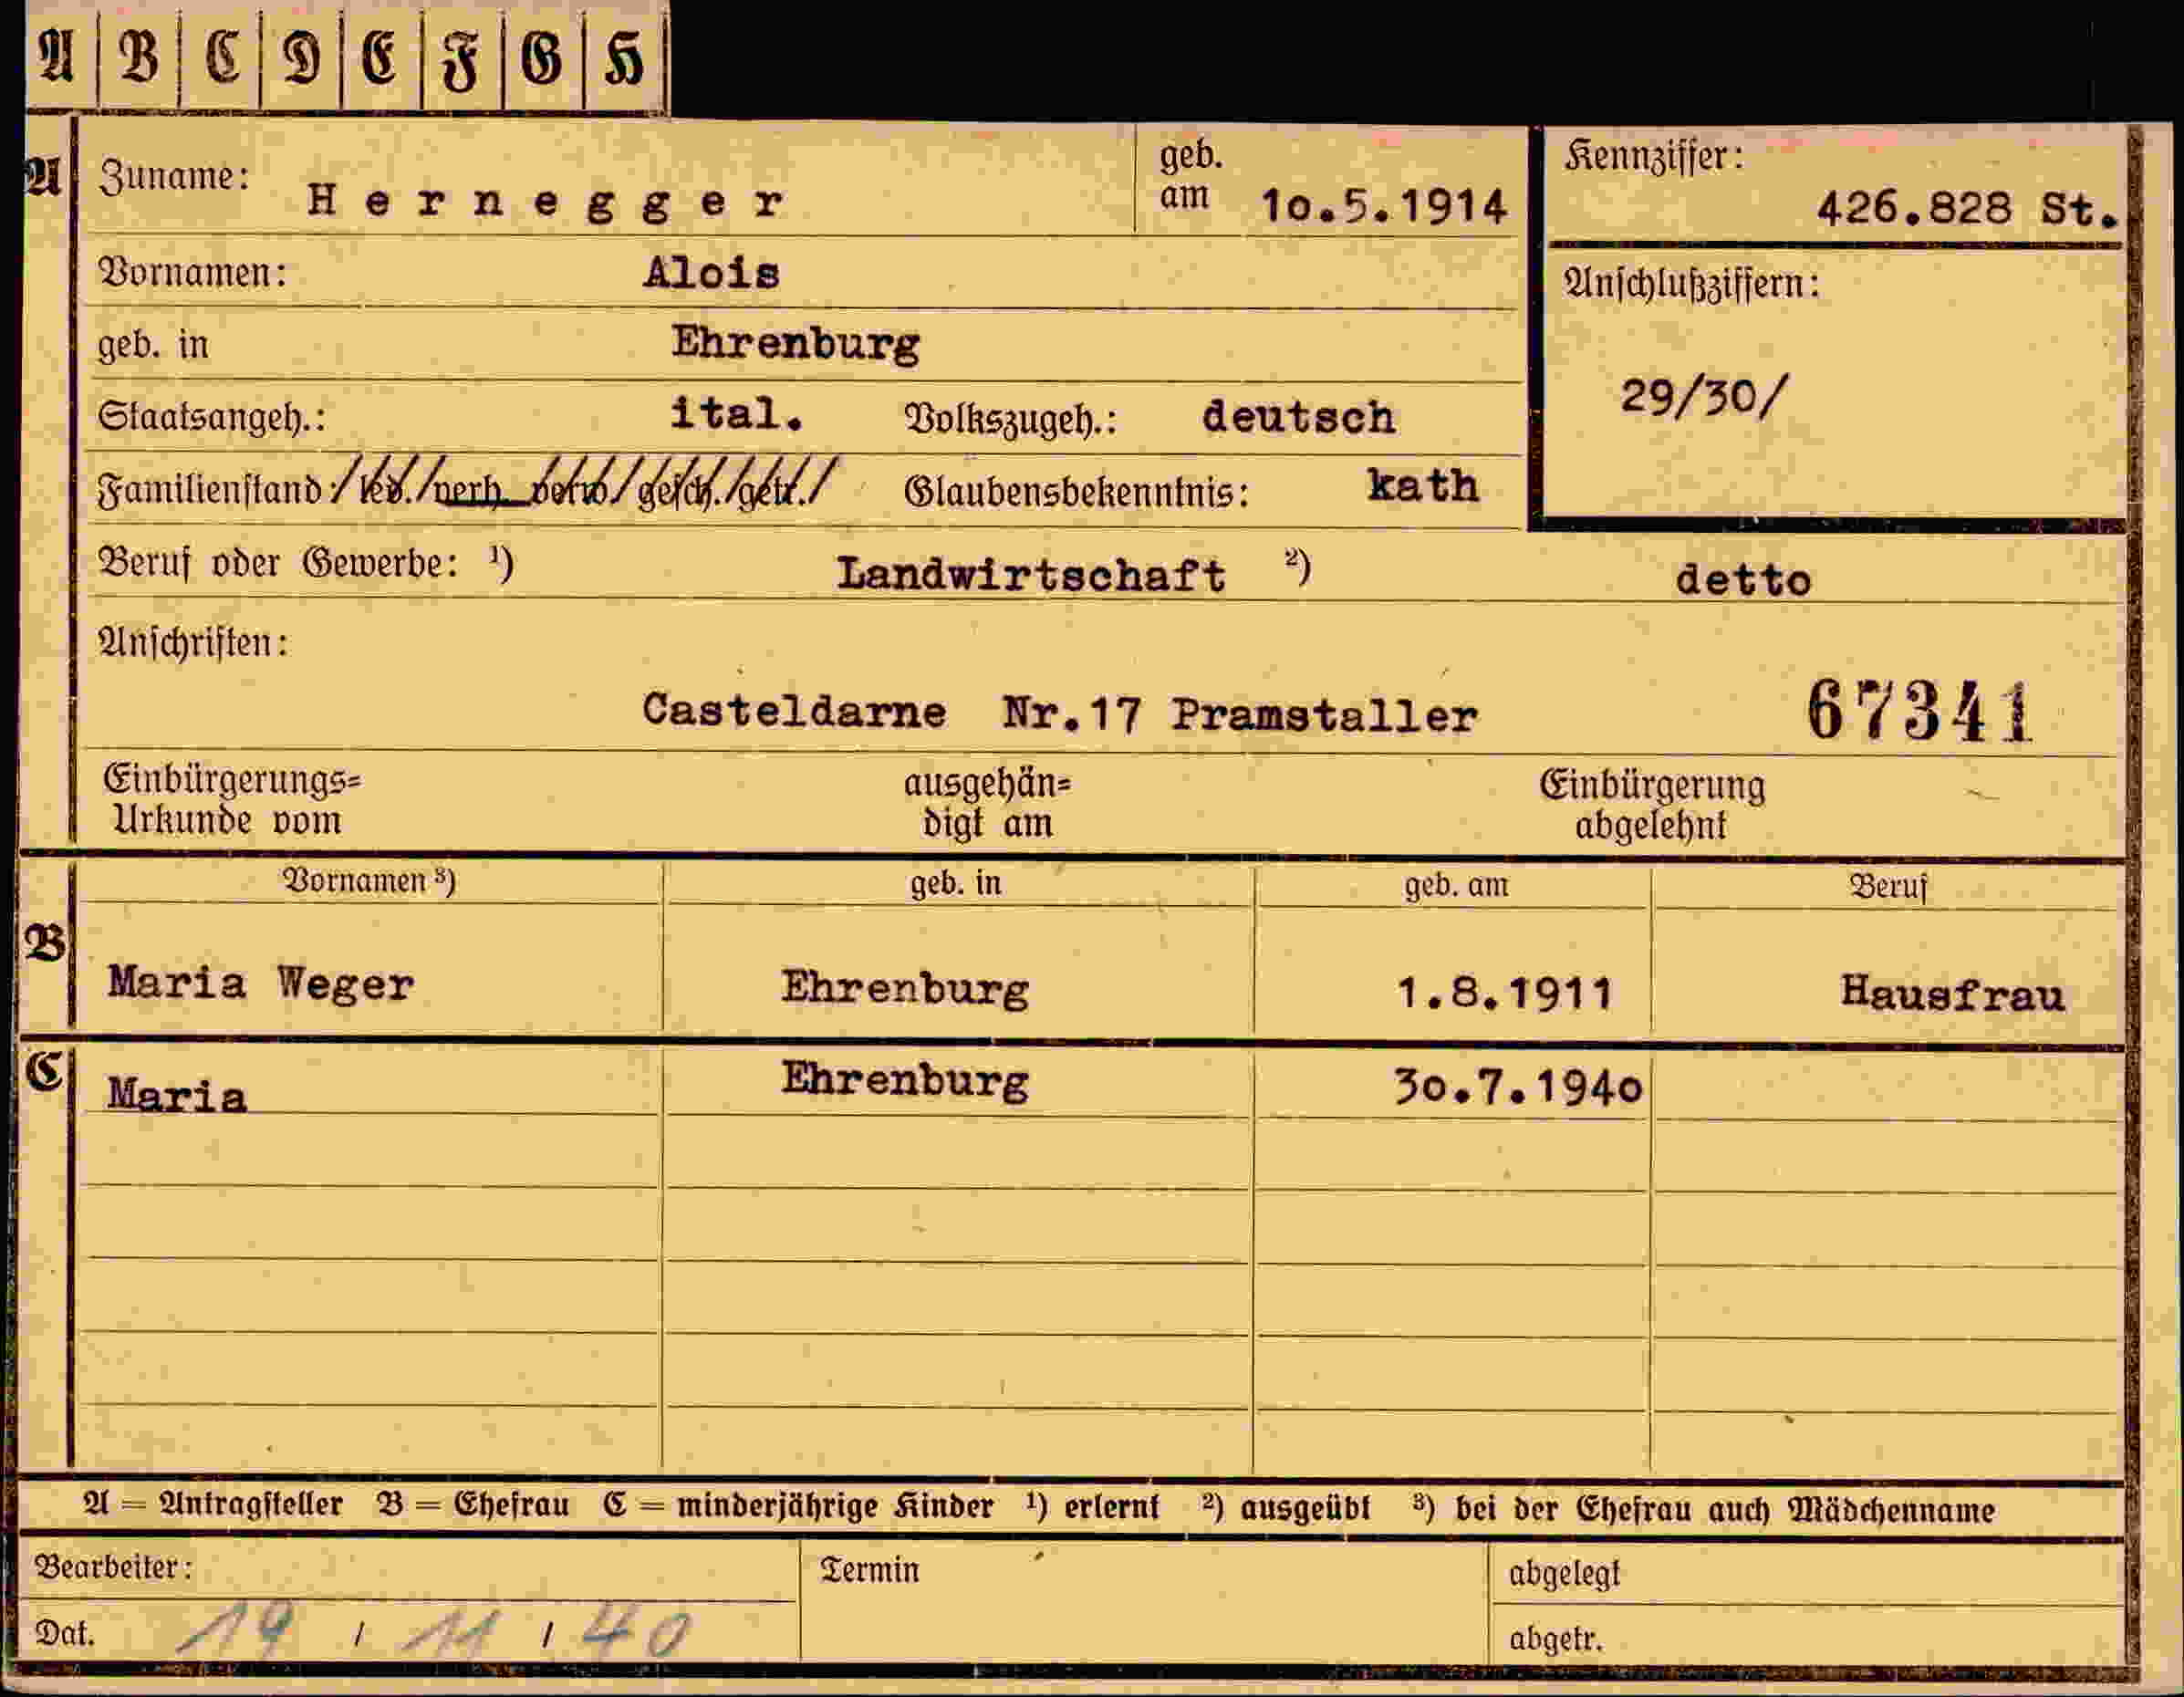
Task: Click the "Termin" label
Action: [x=869, y=1571]
